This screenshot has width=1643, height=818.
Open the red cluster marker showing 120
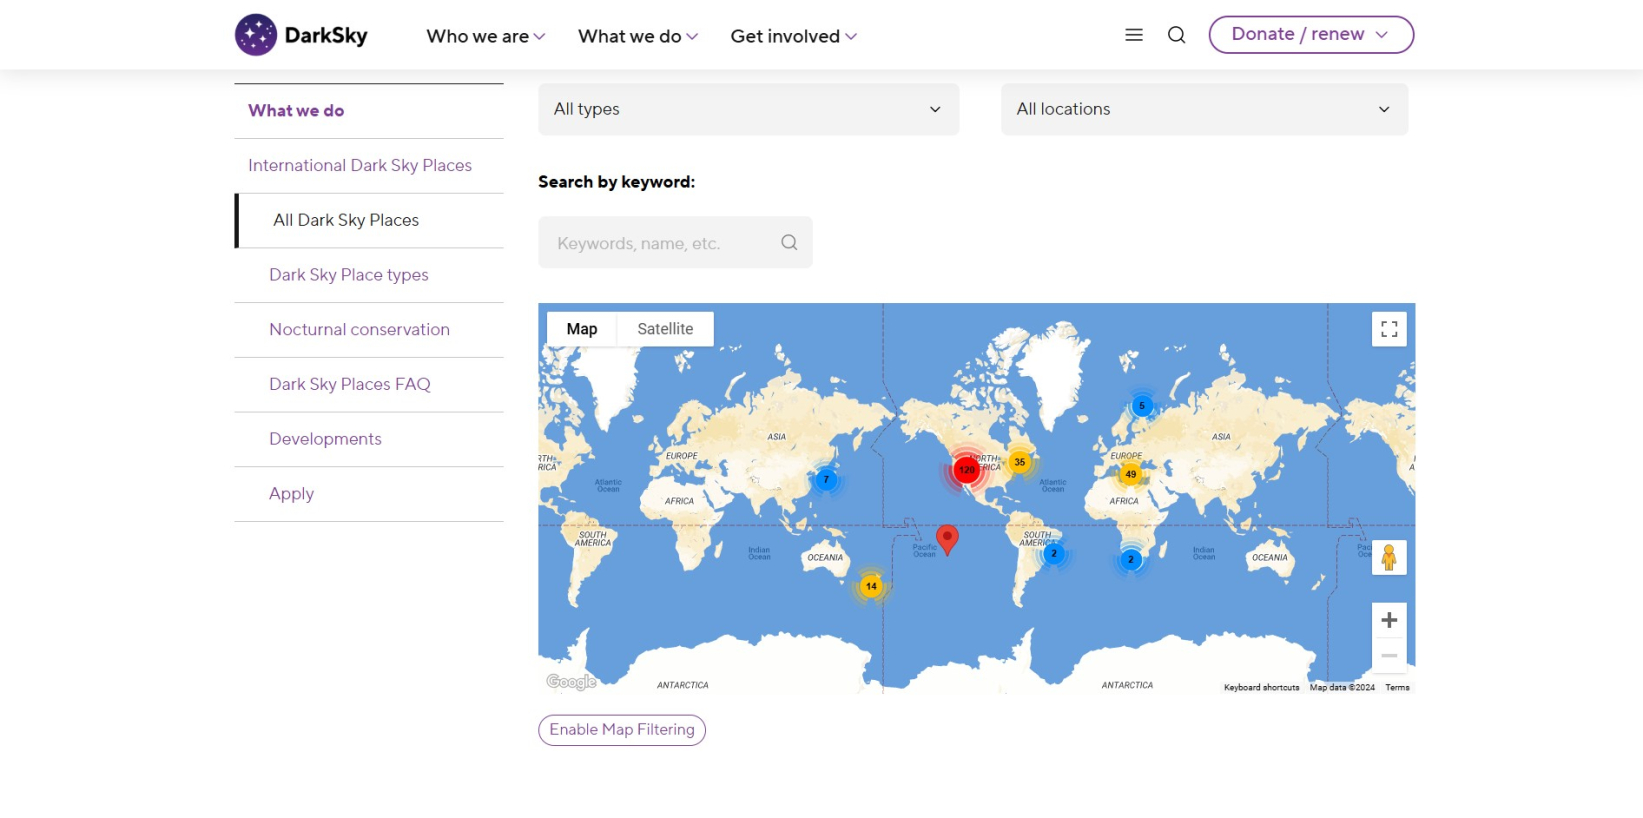(966, 469)
